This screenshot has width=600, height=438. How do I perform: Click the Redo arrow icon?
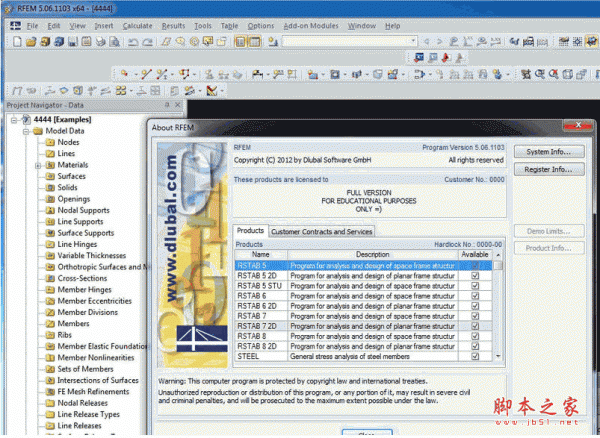click(x=147, y=41)
